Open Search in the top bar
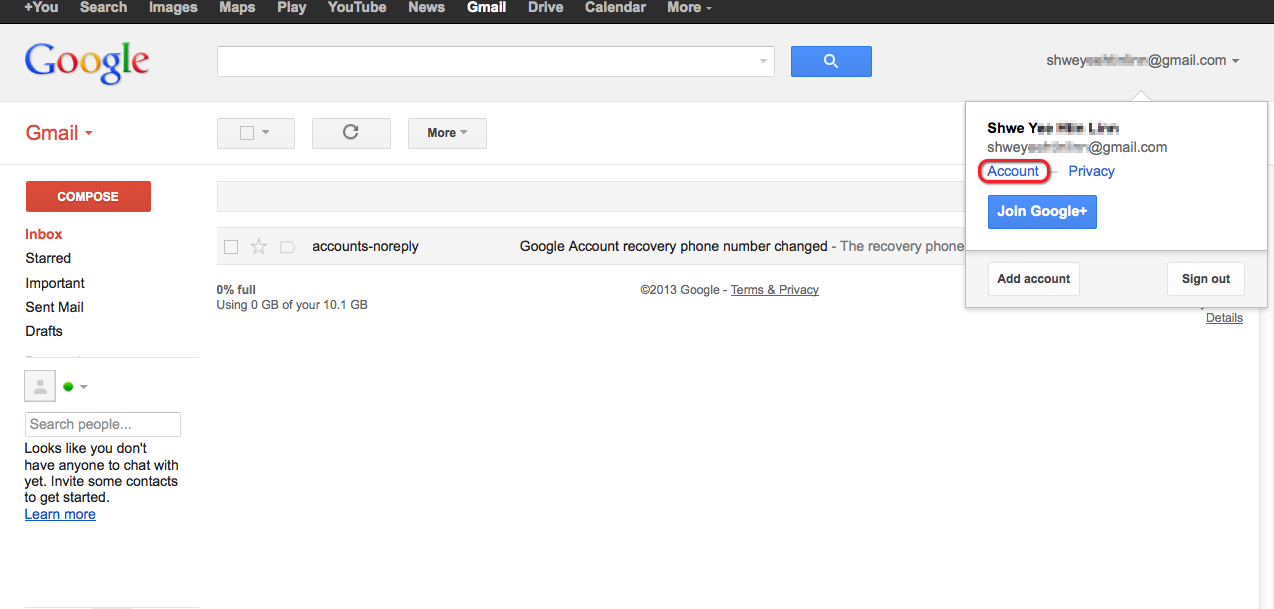Image resolution: width=1274 pixels, height=609 pixels. (x=103, y=7)
